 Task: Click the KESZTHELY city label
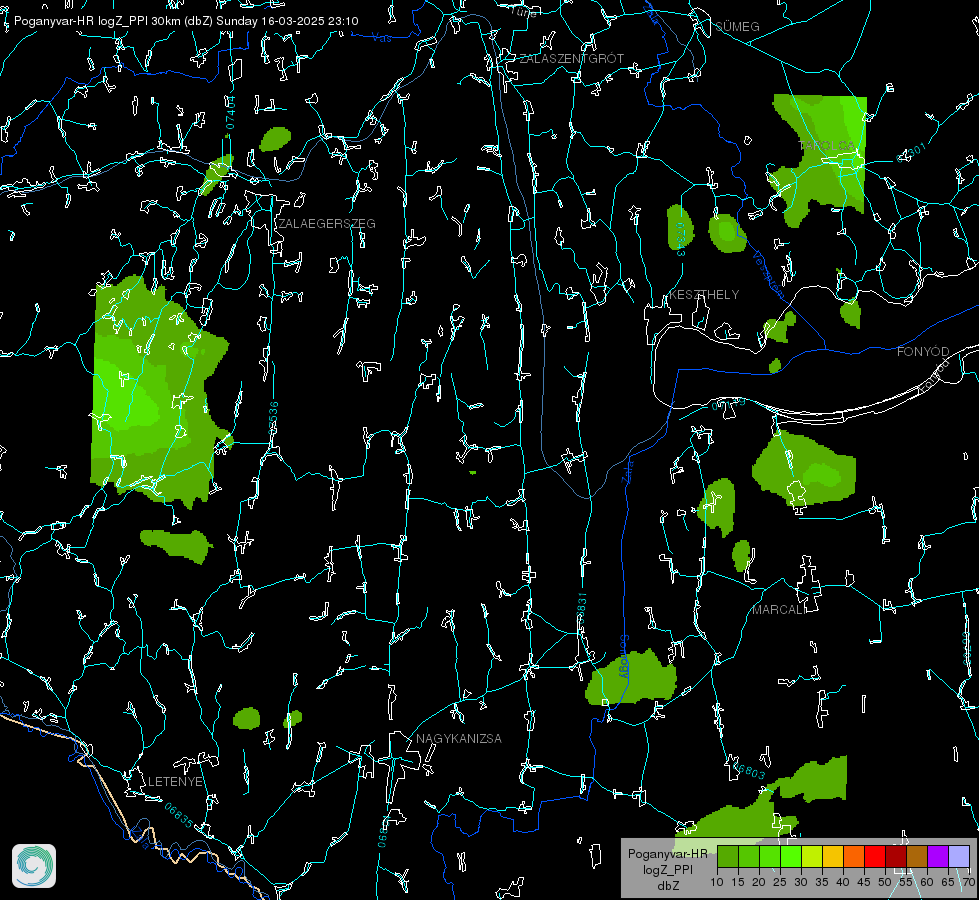[x=704, y=295]
